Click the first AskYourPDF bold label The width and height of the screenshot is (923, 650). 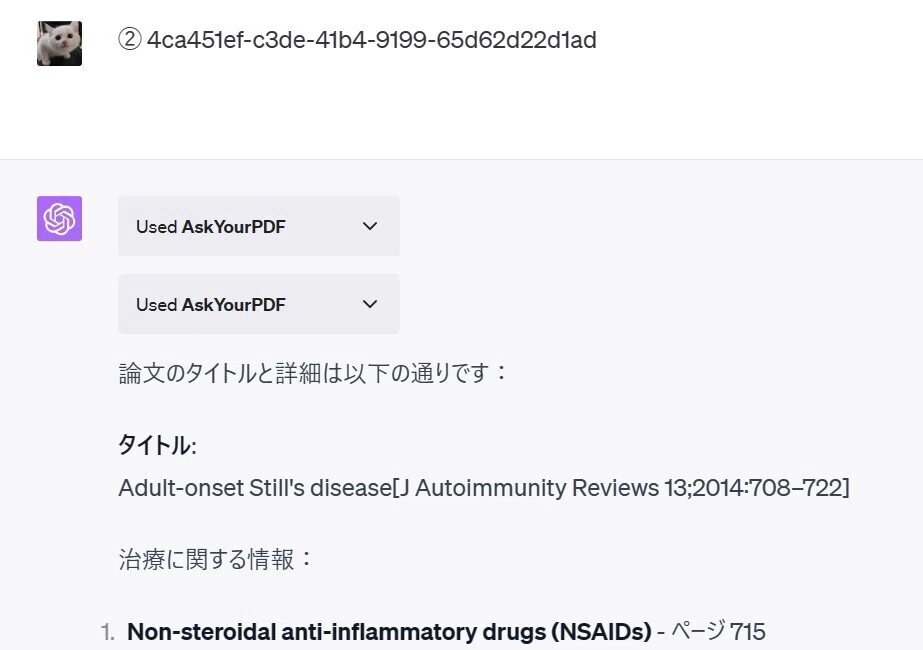coord(234,227)
